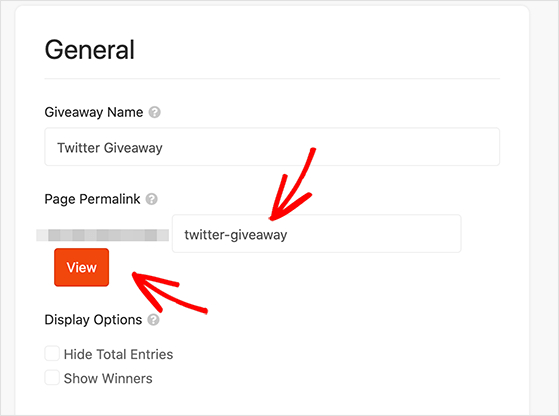Click the 'Display Options' section label

pyautogui.click(x=93, y=320)
